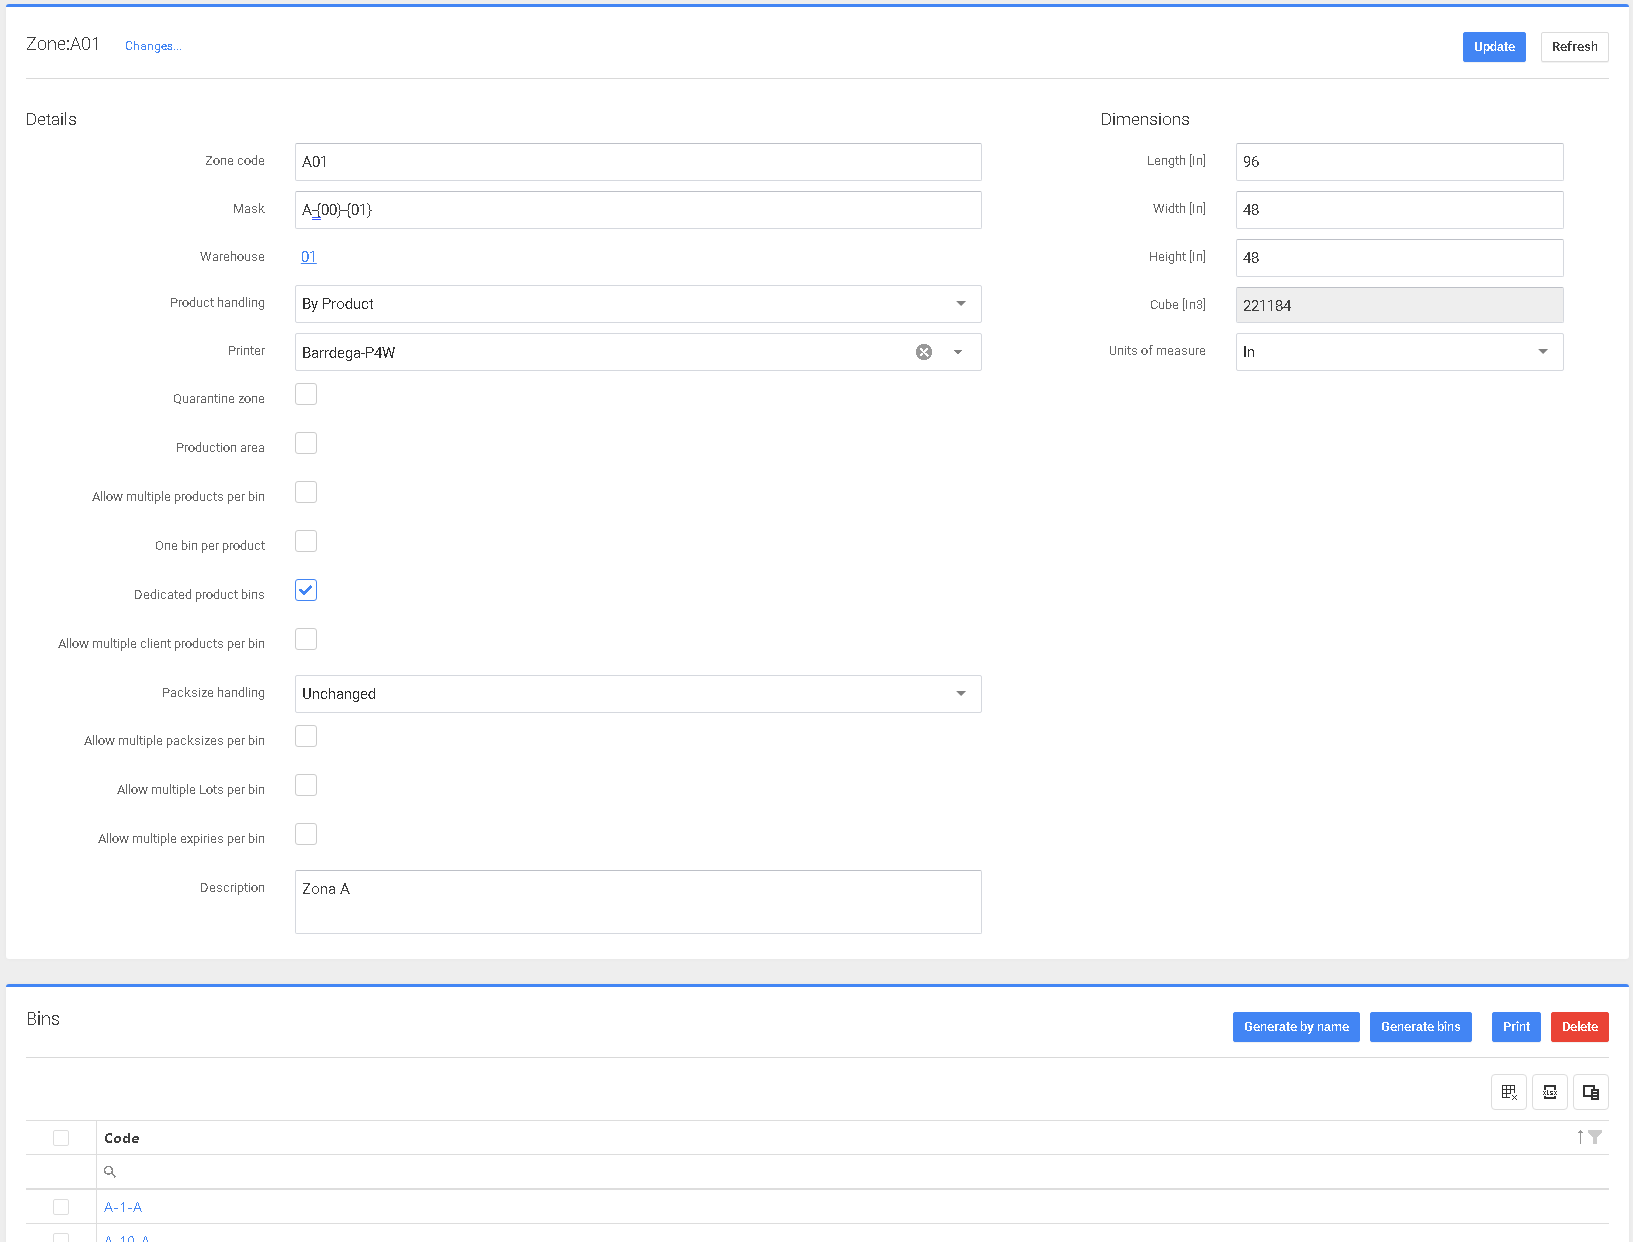This screenshot has height=1242, width=1633.
Task: Open the column chooser icon
Action: (1590, 1092)
